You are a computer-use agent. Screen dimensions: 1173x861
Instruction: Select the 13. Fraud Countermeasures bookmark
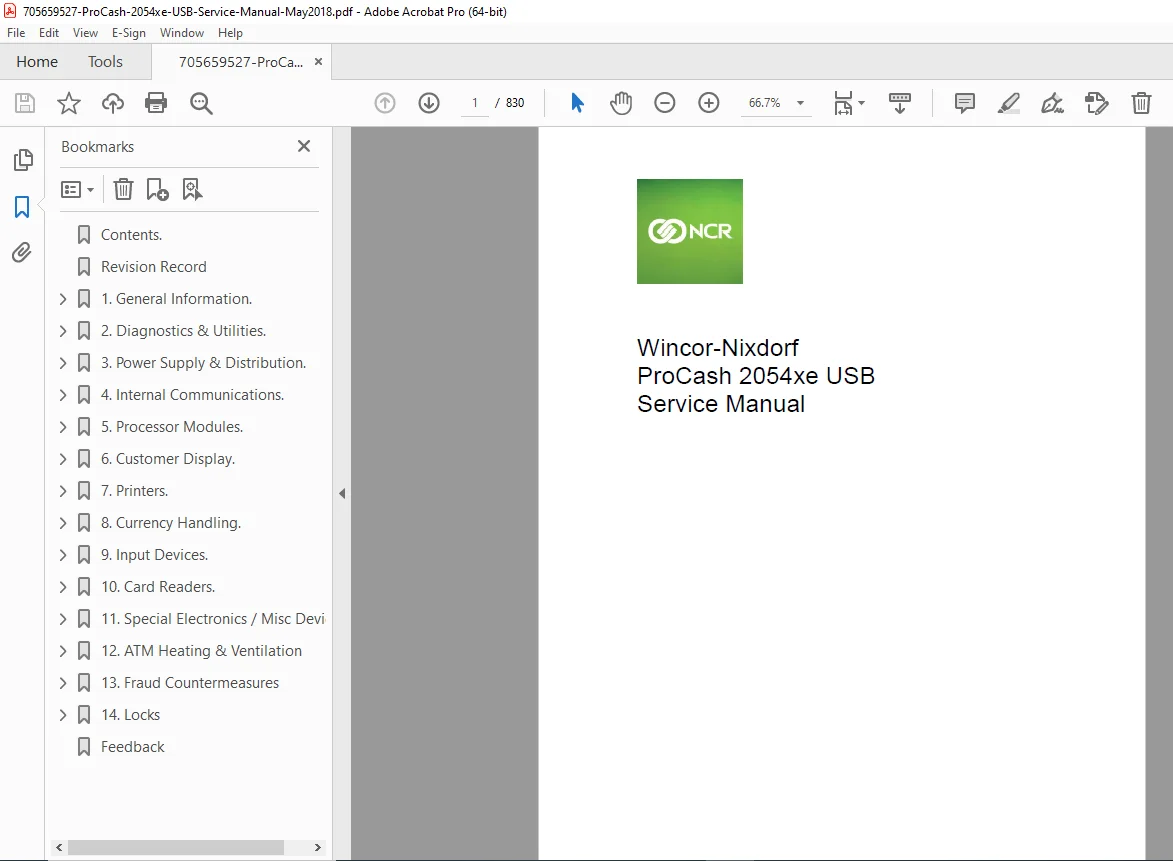(x=190, y=683)
